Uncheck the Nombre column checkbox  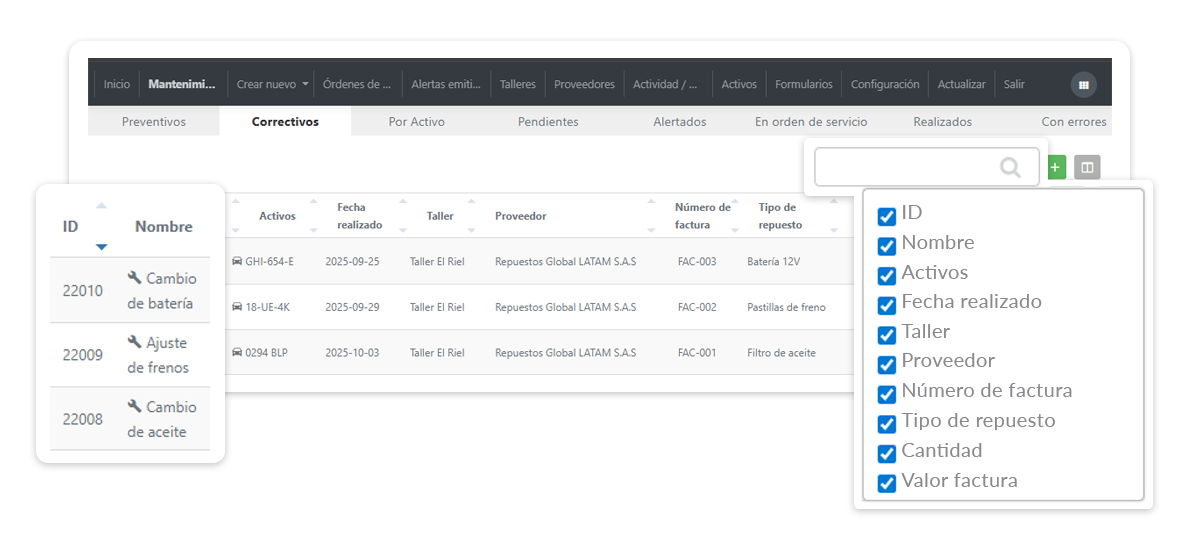[x=886, y=246]
